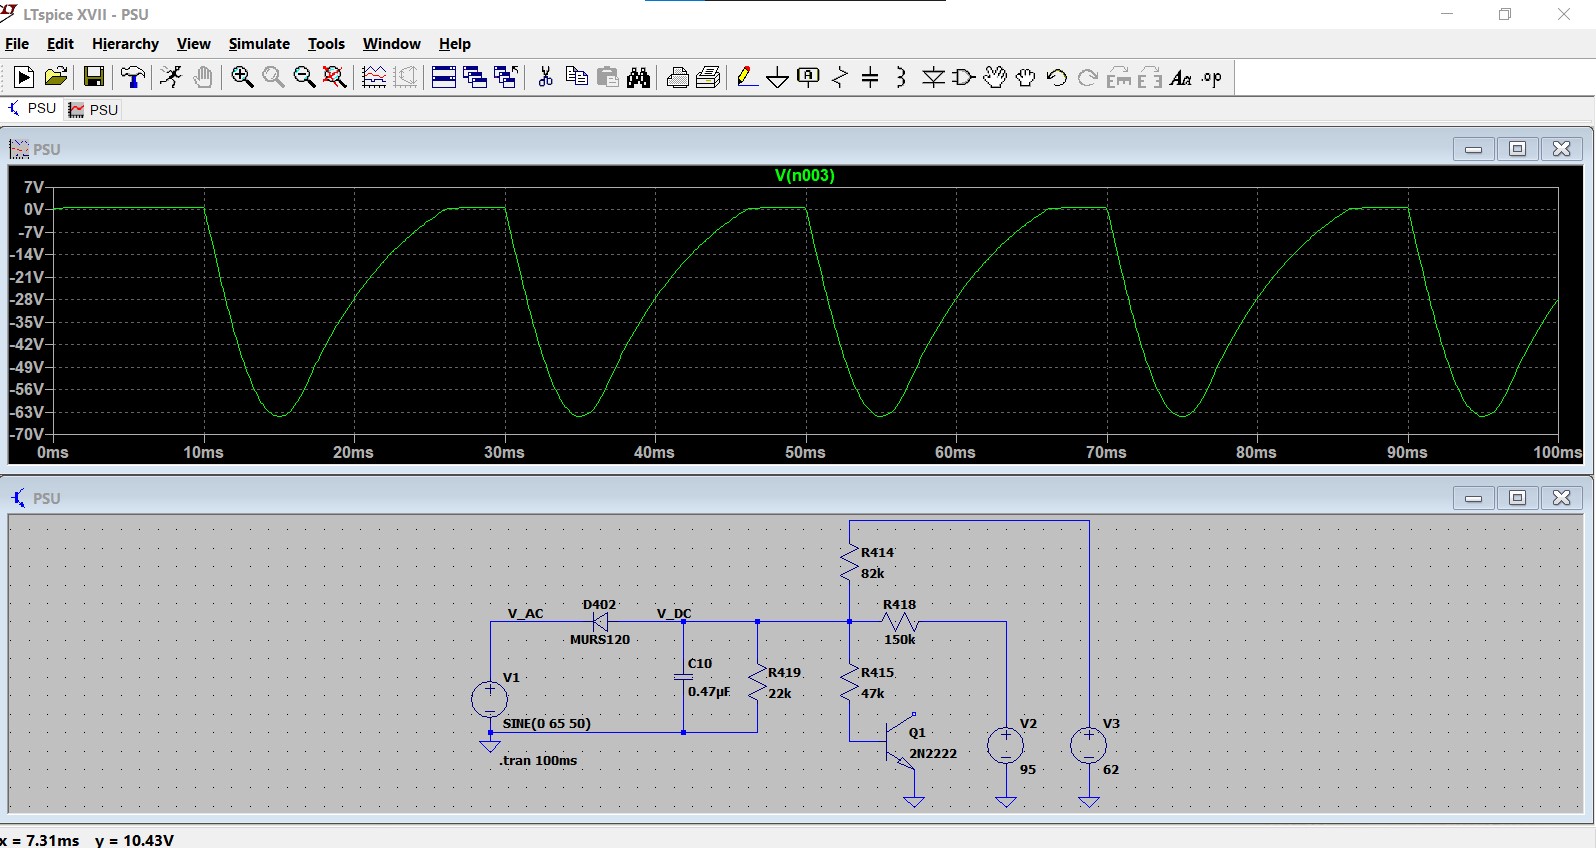
Task: Open the Hierarchy menu
Action: pos(125,44)
